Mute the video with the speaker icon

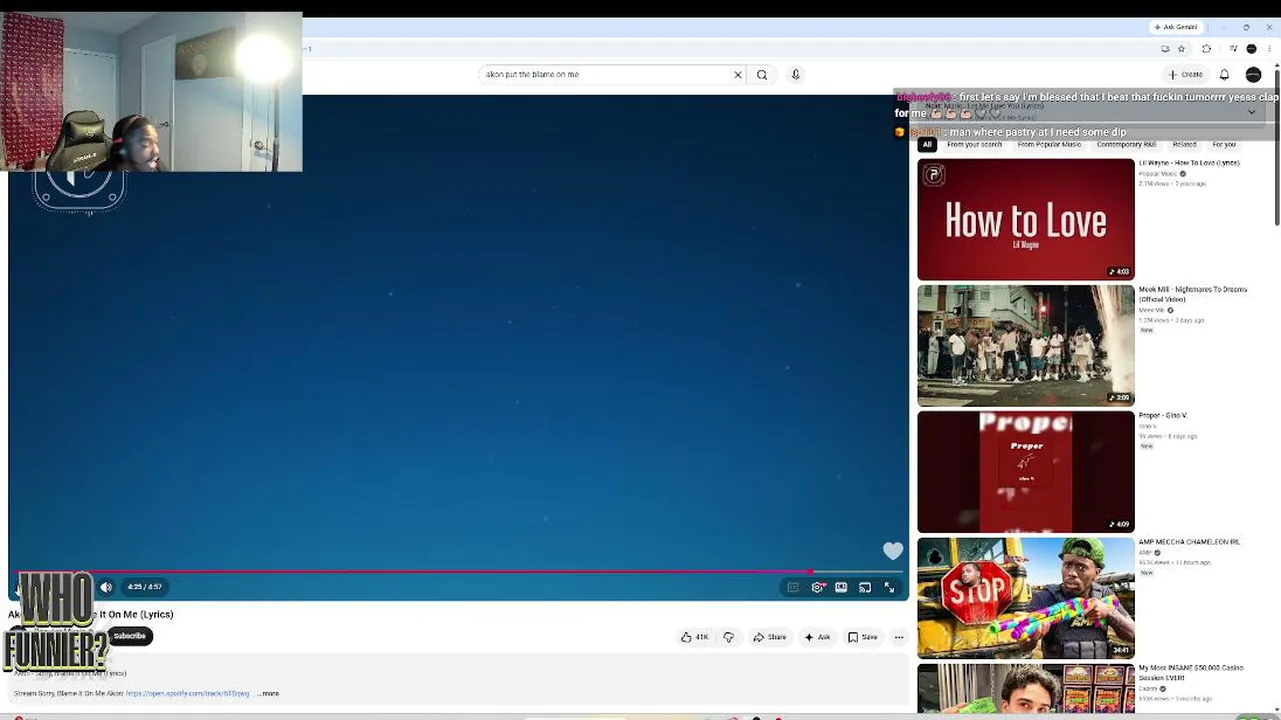(106, 587)
